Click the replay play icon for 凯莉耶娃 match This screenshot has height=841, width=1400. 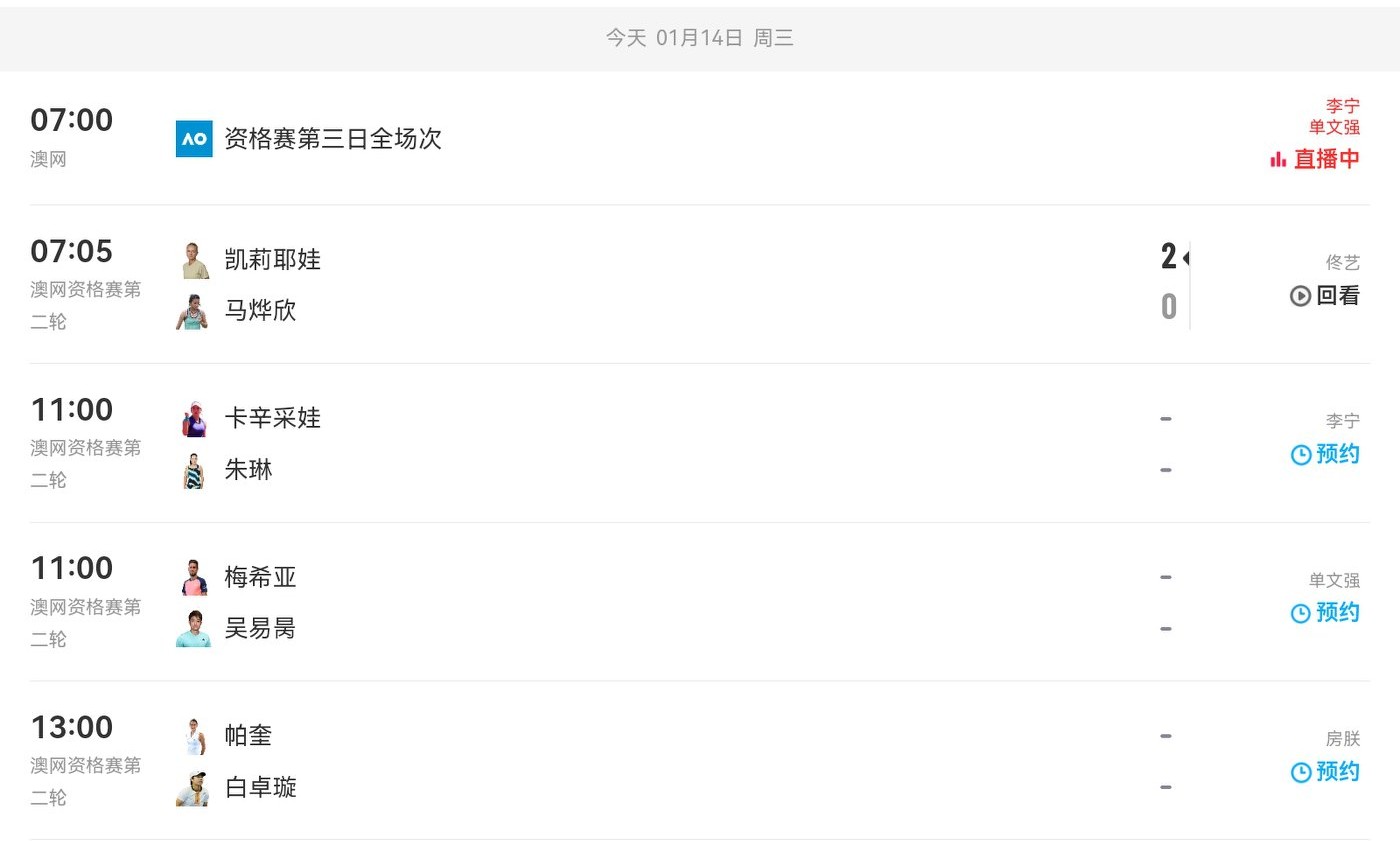click(1300, 295)
